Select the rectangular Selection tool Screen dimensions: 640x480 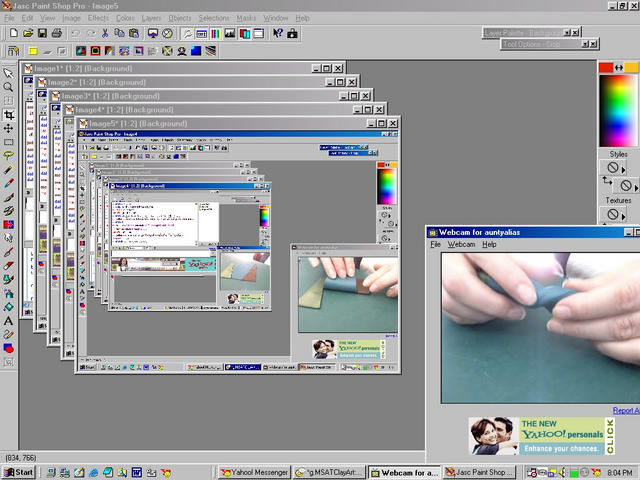pos(8,142)
